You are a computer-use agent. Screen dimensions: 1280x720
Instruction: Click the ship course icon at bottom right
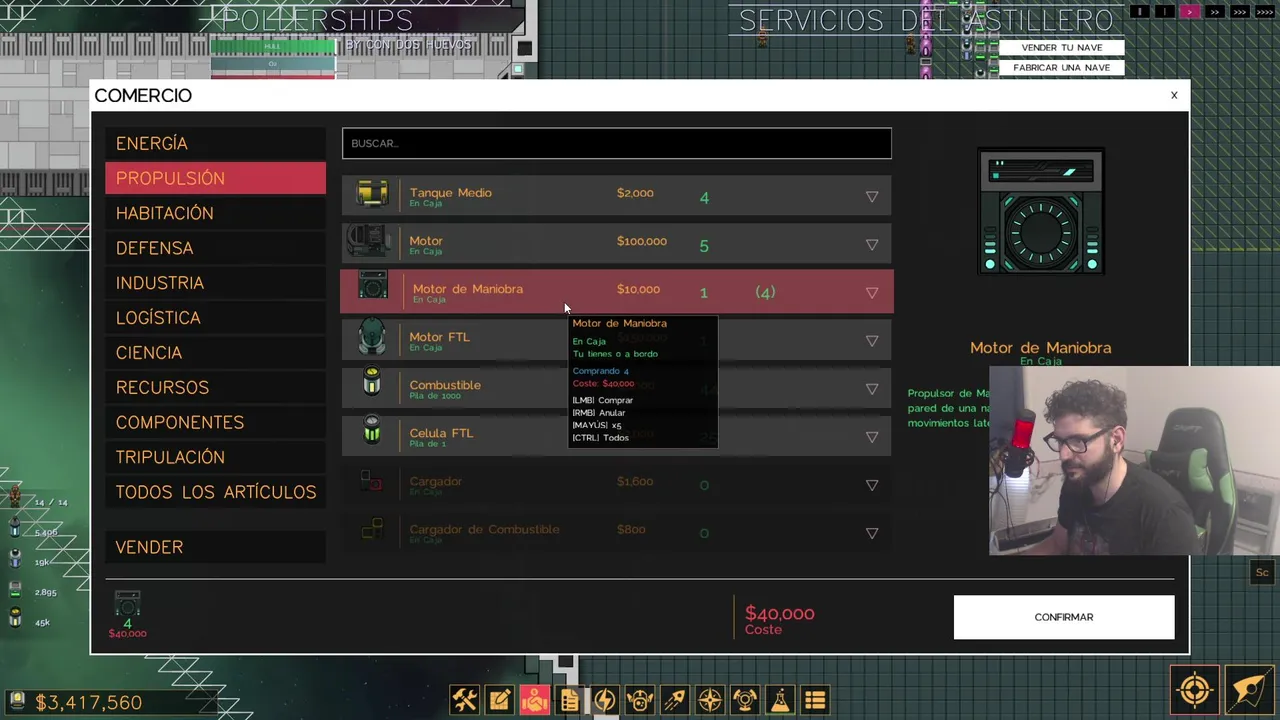click(x=1248, y=690)
